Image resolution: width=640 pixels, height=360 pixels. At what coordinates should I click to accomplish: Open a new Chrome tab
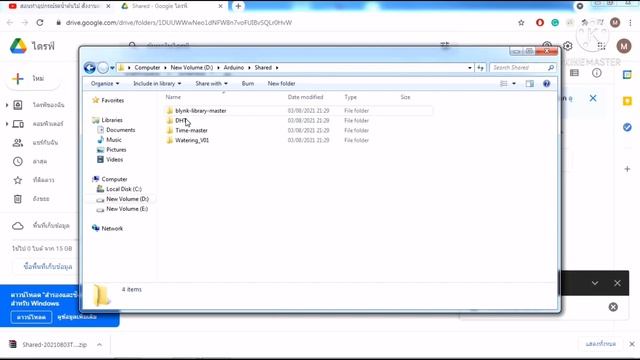238,6
